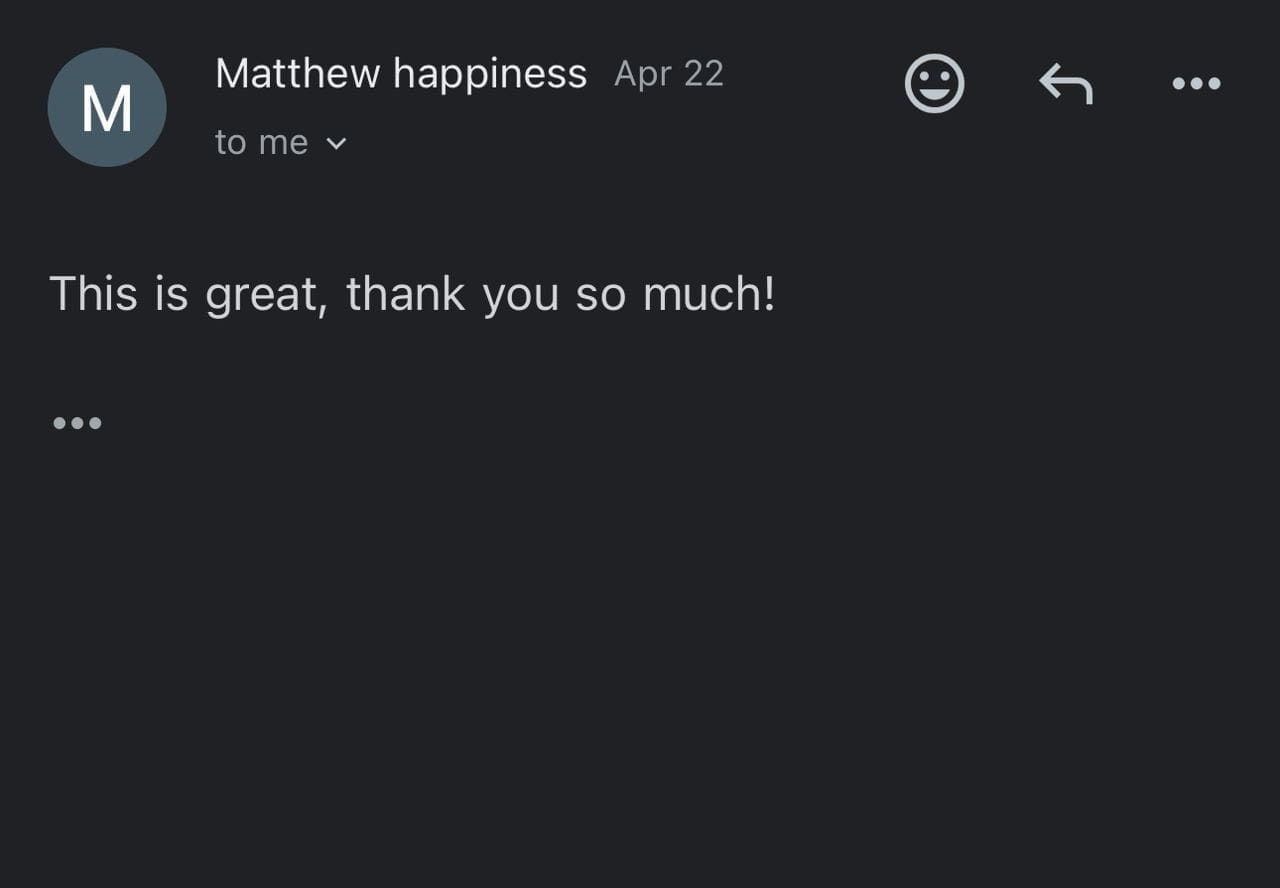The image size is (1280, 888).
Task: Show message details using the small down arrow
Action: click(337, 143)
